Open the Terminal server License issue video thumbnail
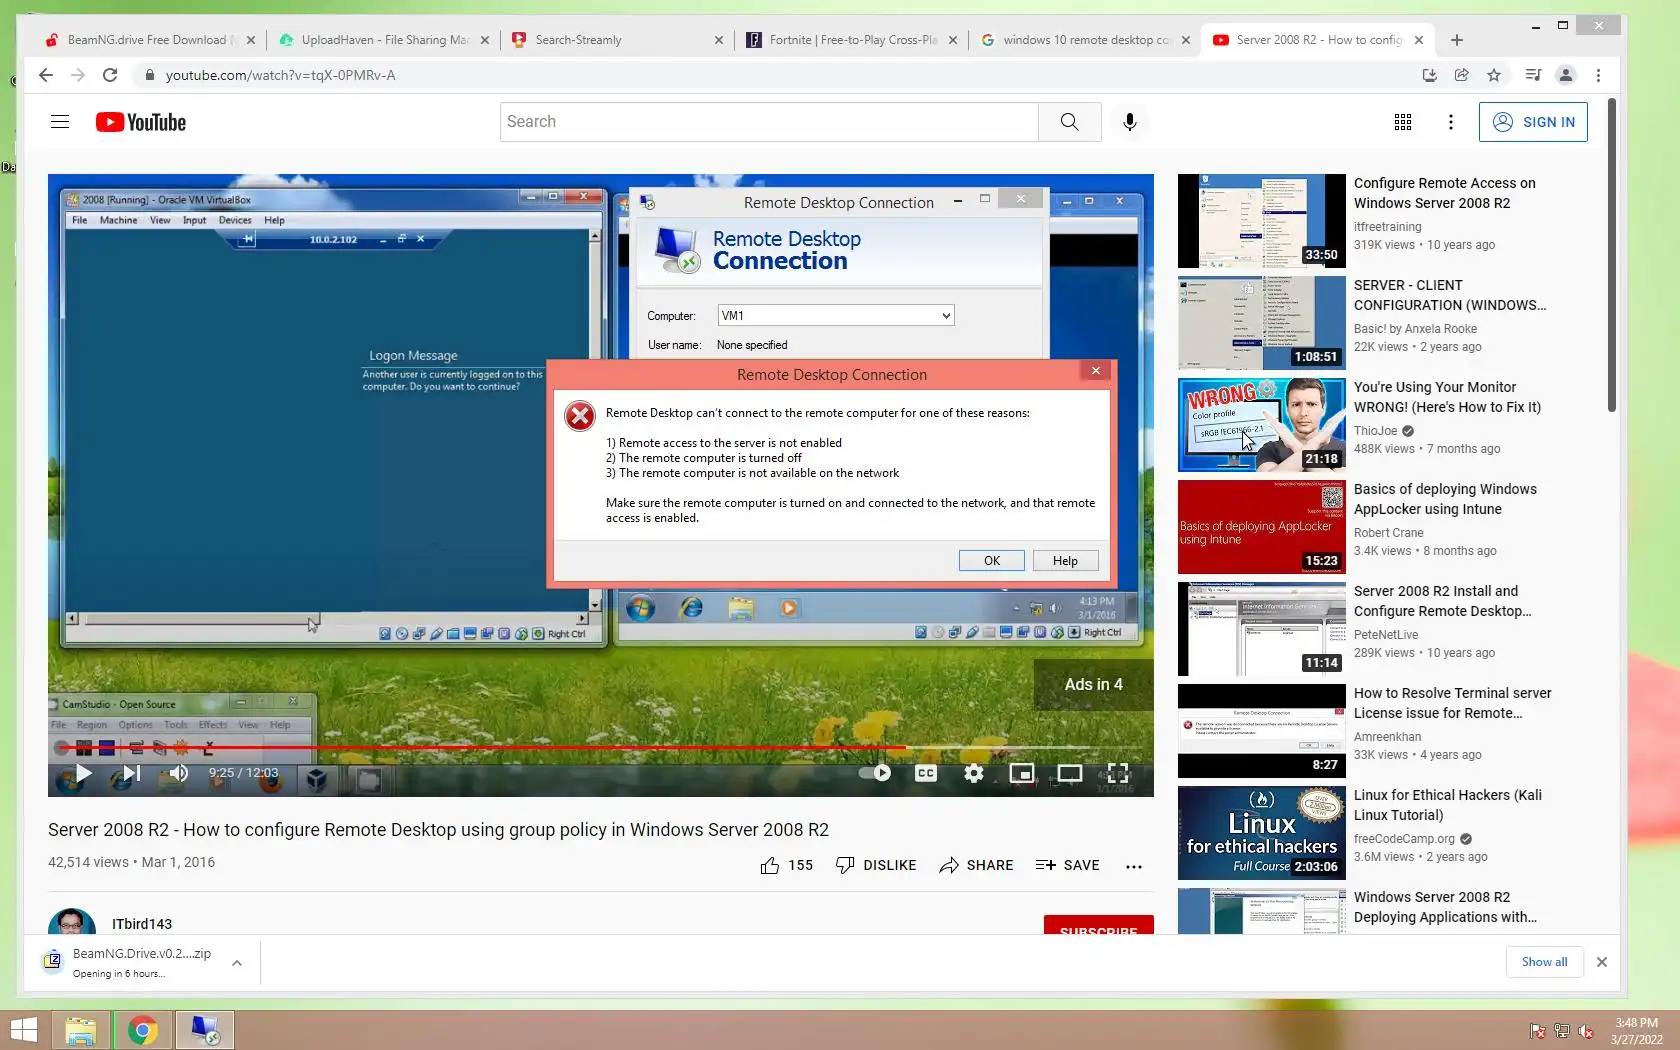Viewport: 1680px width, 1050px height. (x=1262, y=730)
